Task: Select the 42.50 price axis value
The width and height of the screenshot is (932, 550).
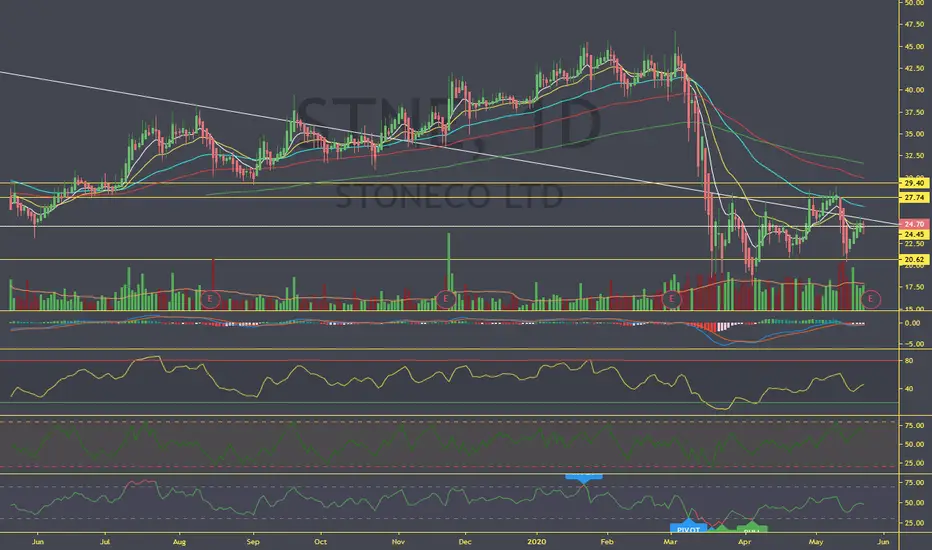Action: tap(914, 68)
